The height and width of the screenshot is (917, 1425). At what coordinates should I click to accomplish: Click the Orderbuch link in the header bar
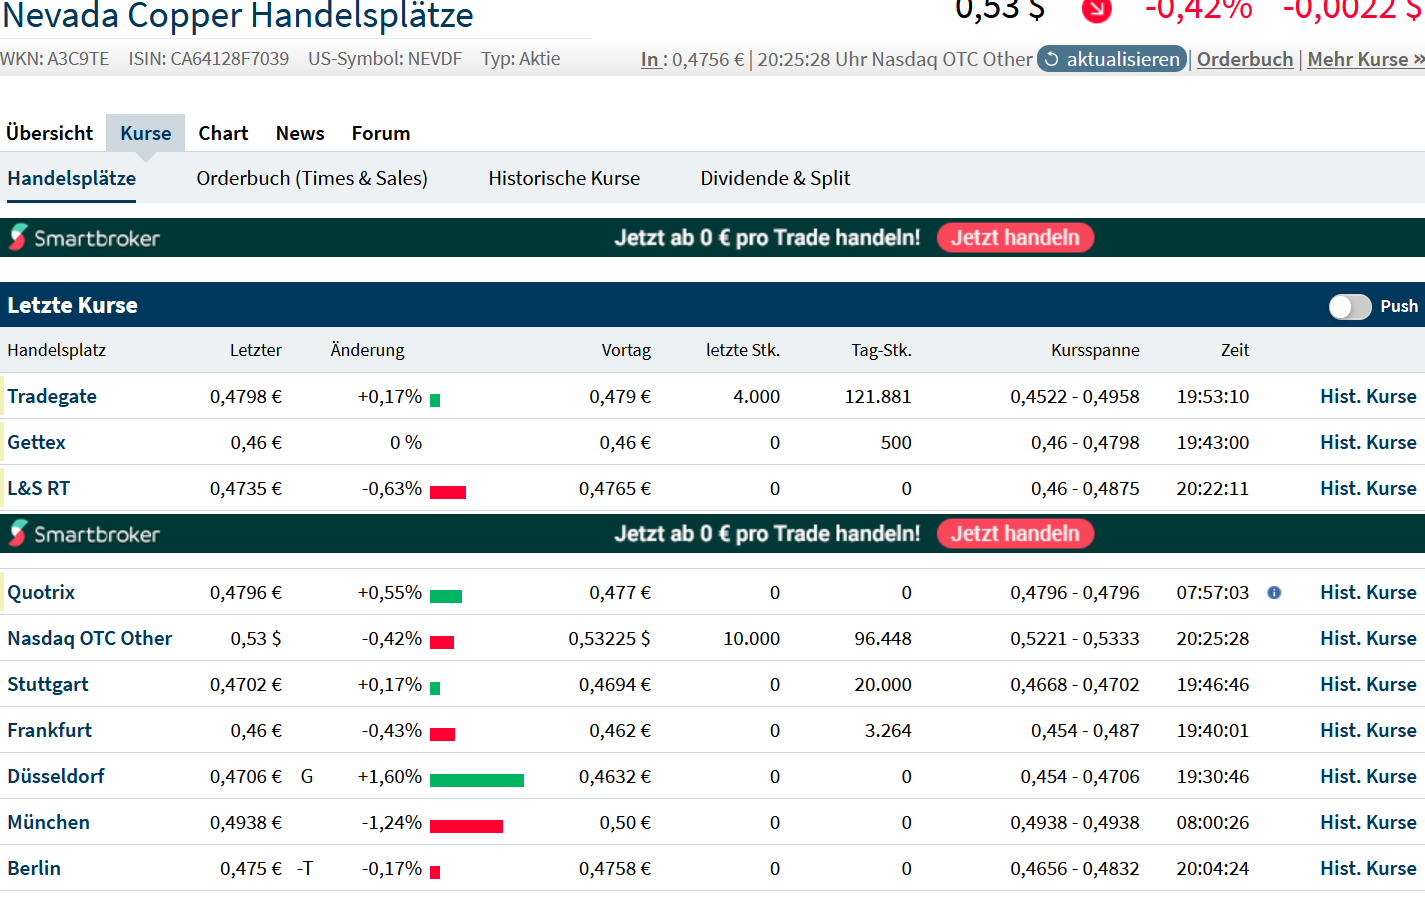(1245, 60)
